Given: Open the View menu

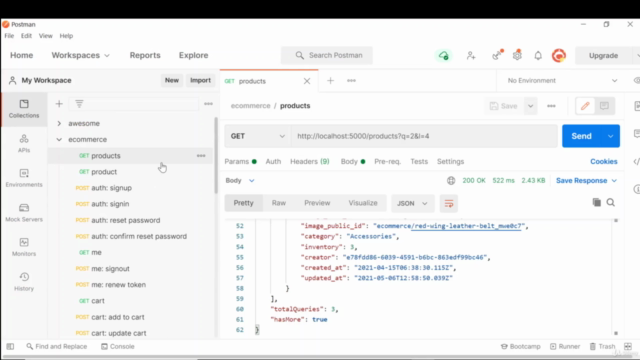Looking at the screenshot, I should (x=46, y=36).
